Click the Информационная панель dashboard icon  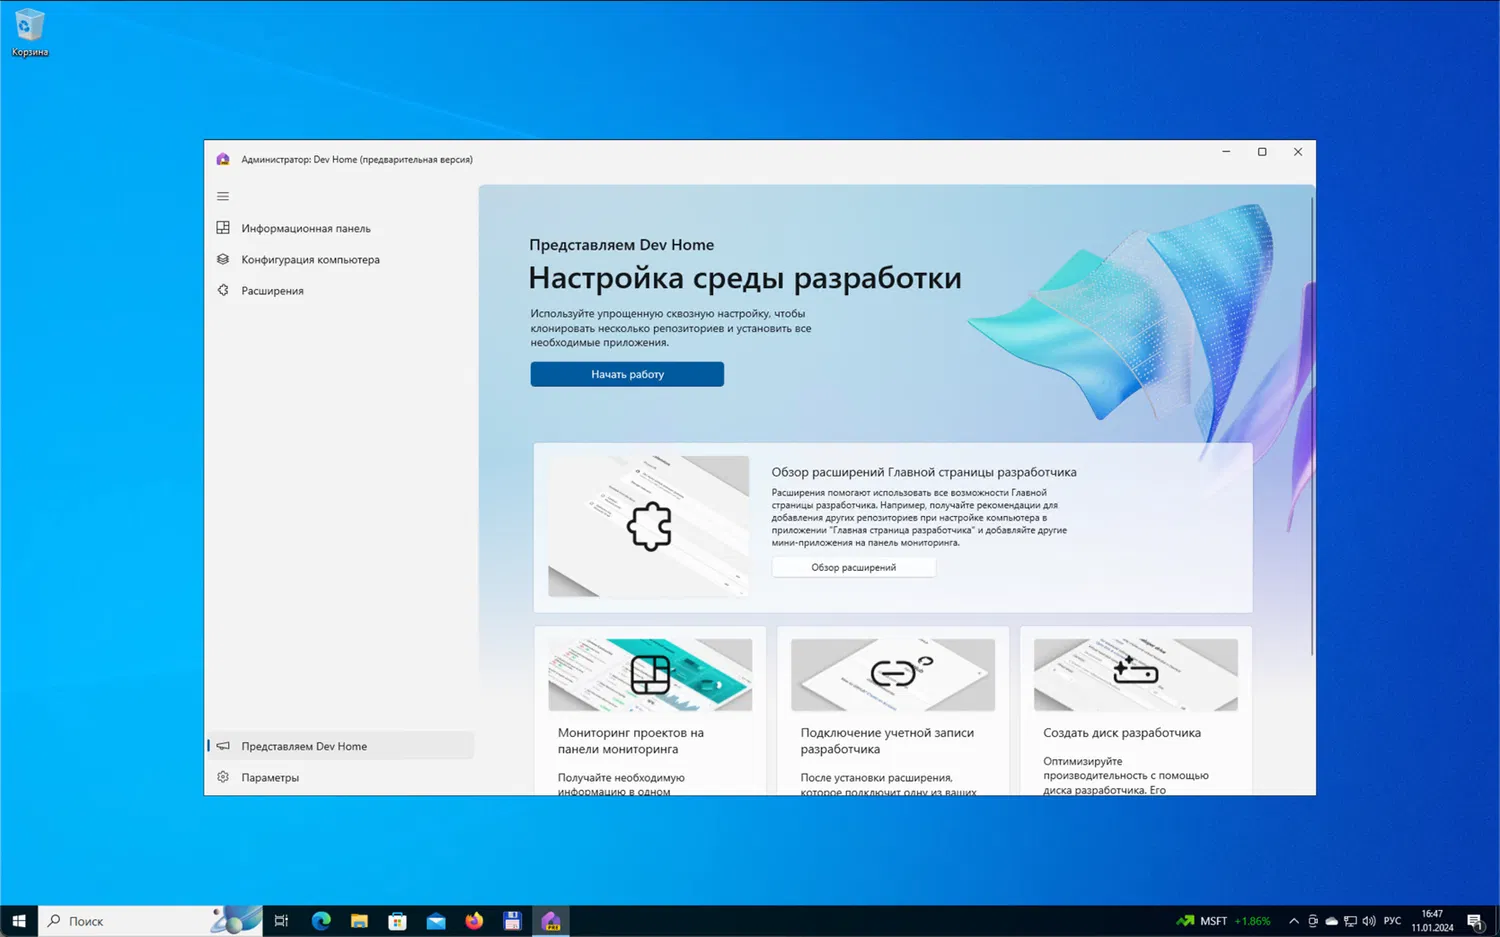tap(223, 228)
